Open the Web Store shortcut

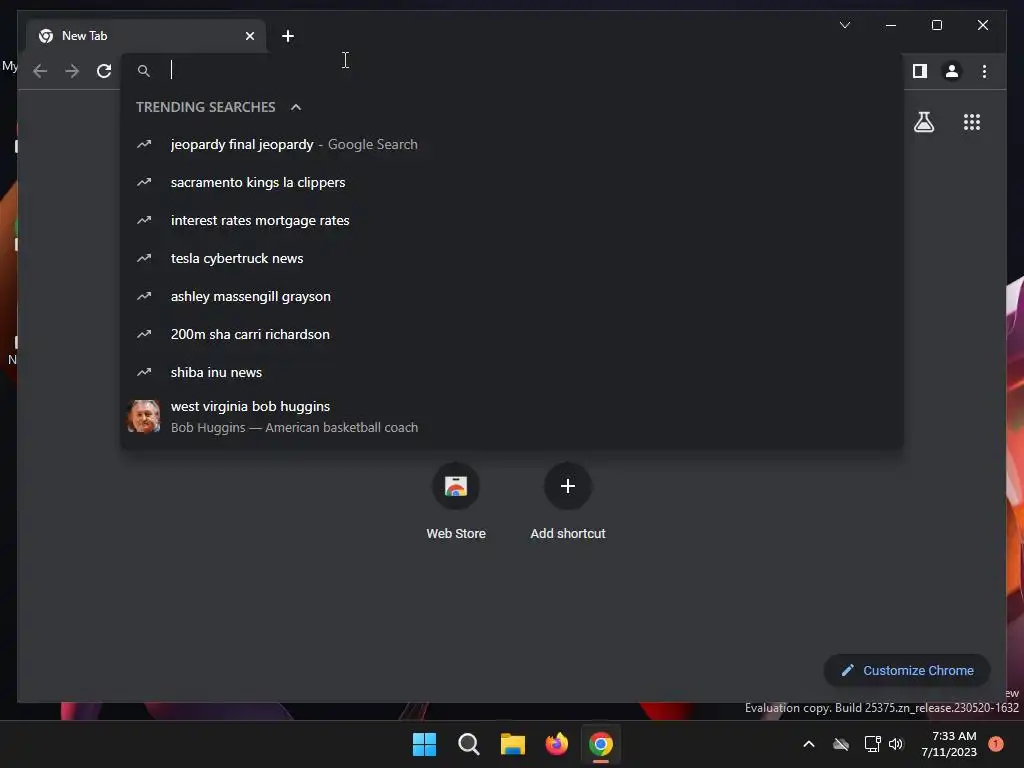pos(456,501)
